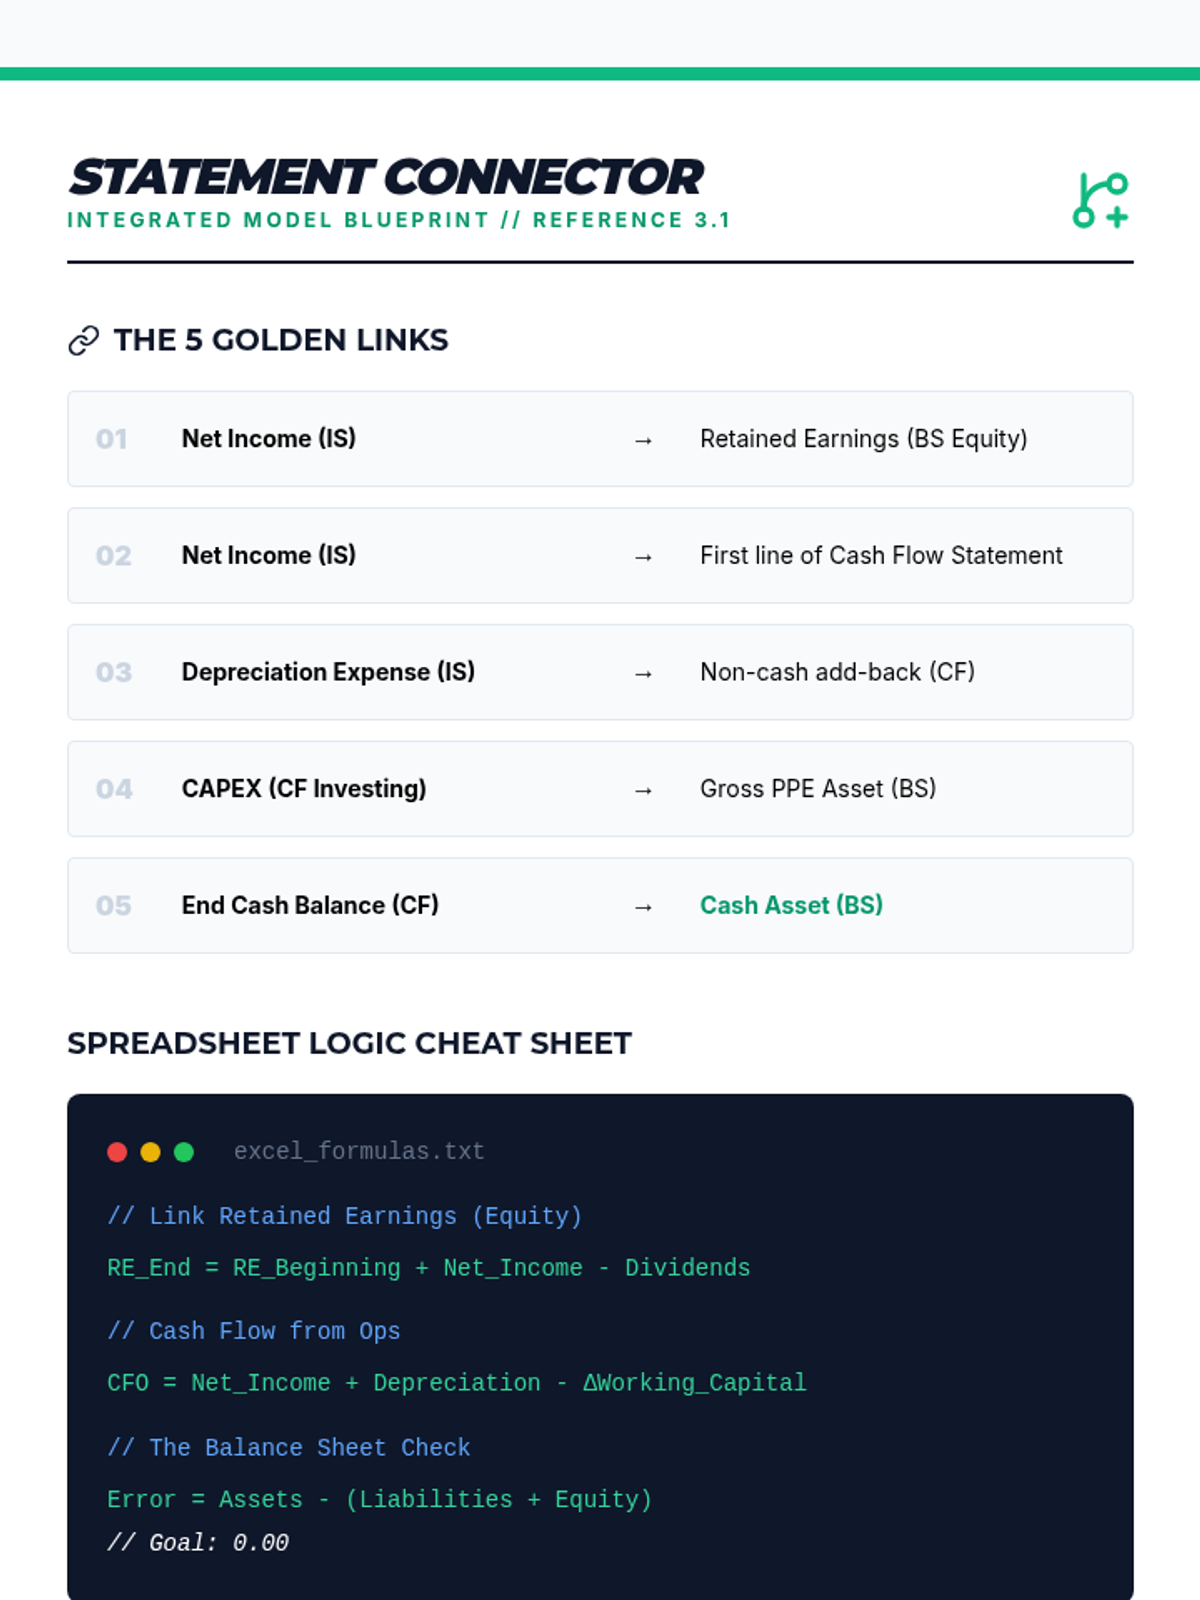This screenshot has height=1600, width=1200.
Task: Click Gross PPE Asset (BS) text
Action: (x=818, y=789)
